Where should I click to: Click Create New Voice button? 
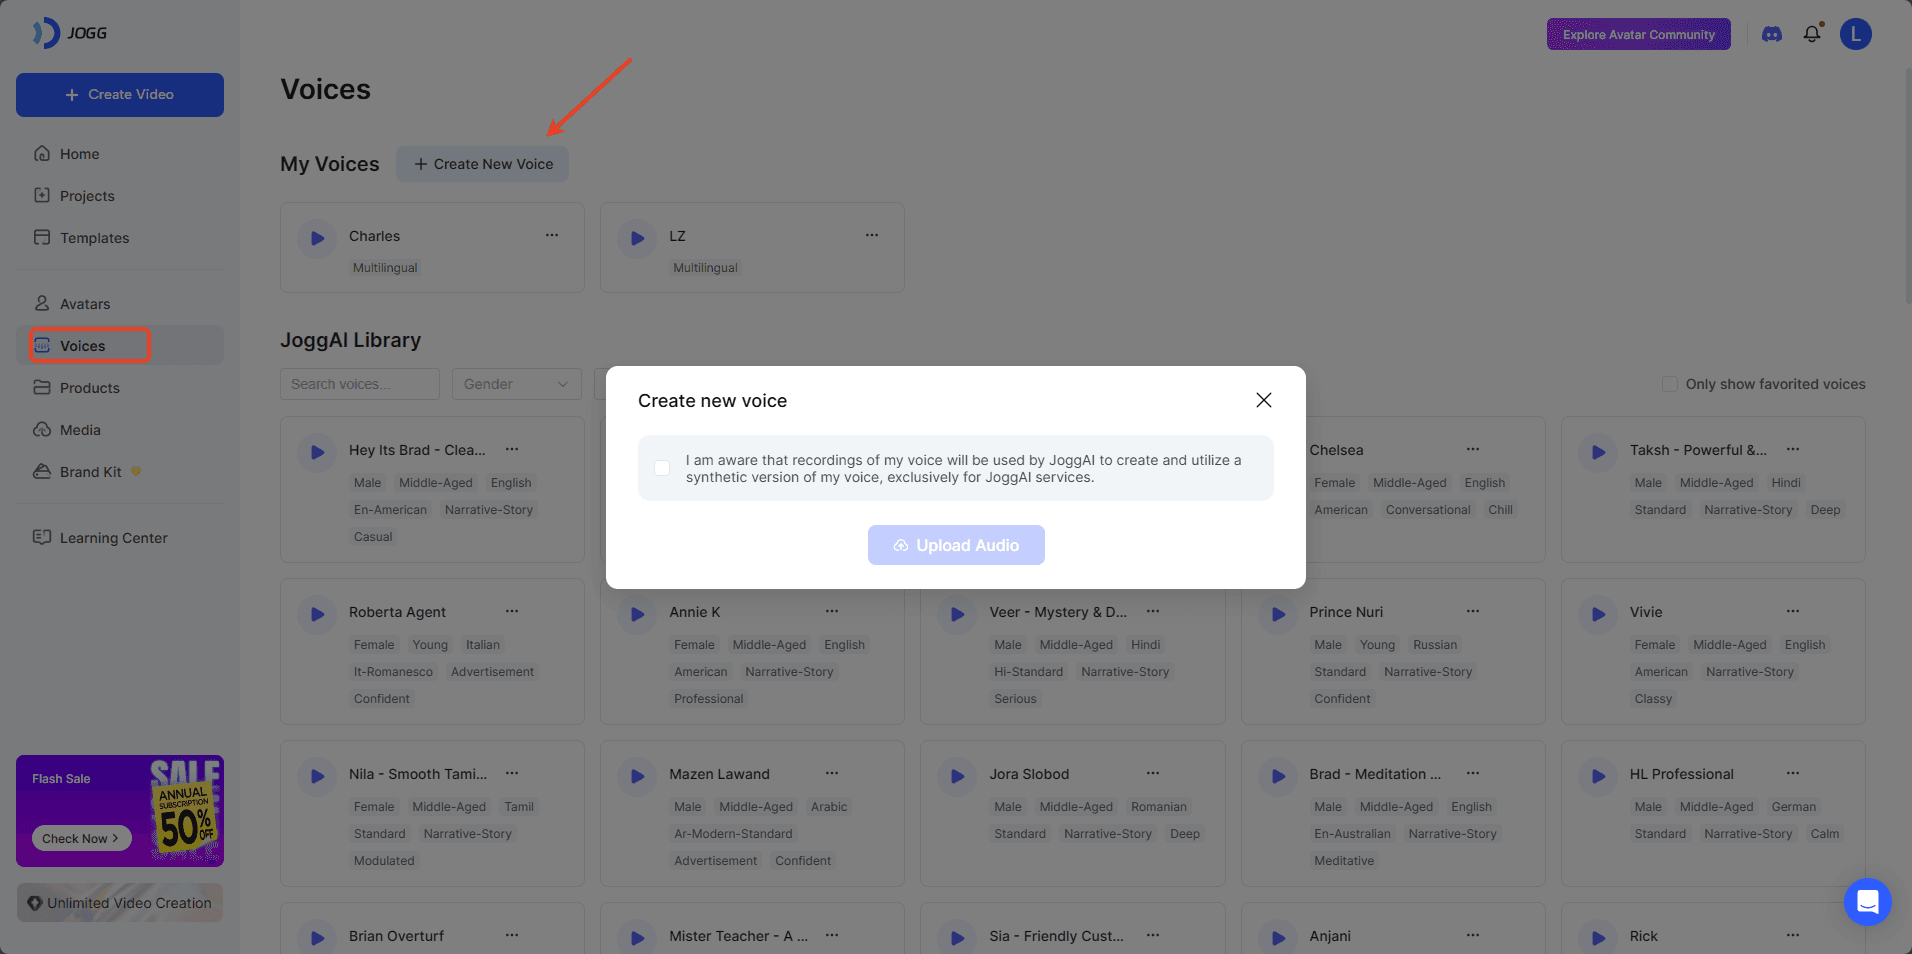(x=483, y=164)
